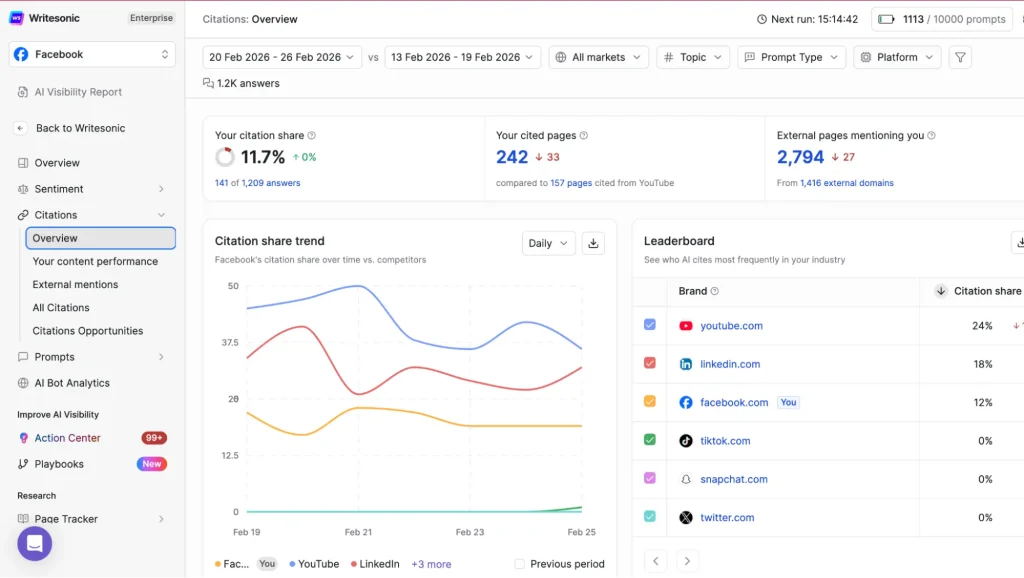This screenshot has height=578, width=1024.
Task: Open the All markets dropdown
Action: pos(598,57)
